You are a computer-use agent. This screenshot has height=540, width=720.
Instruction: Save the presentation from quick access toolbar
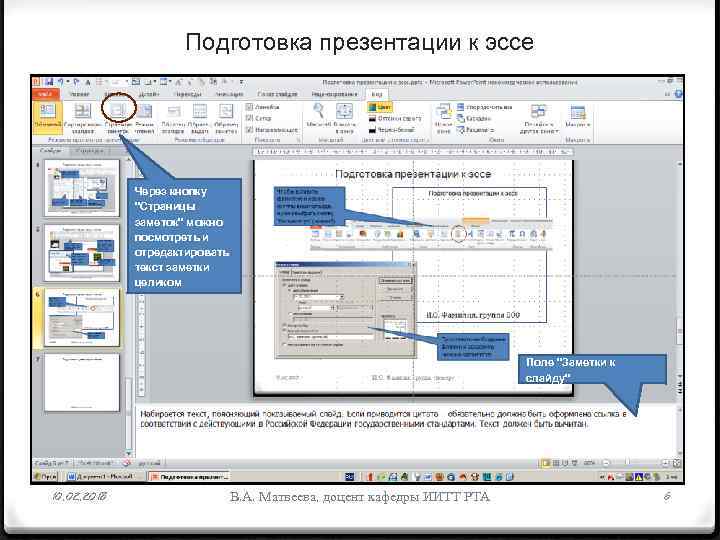(49, 83)
